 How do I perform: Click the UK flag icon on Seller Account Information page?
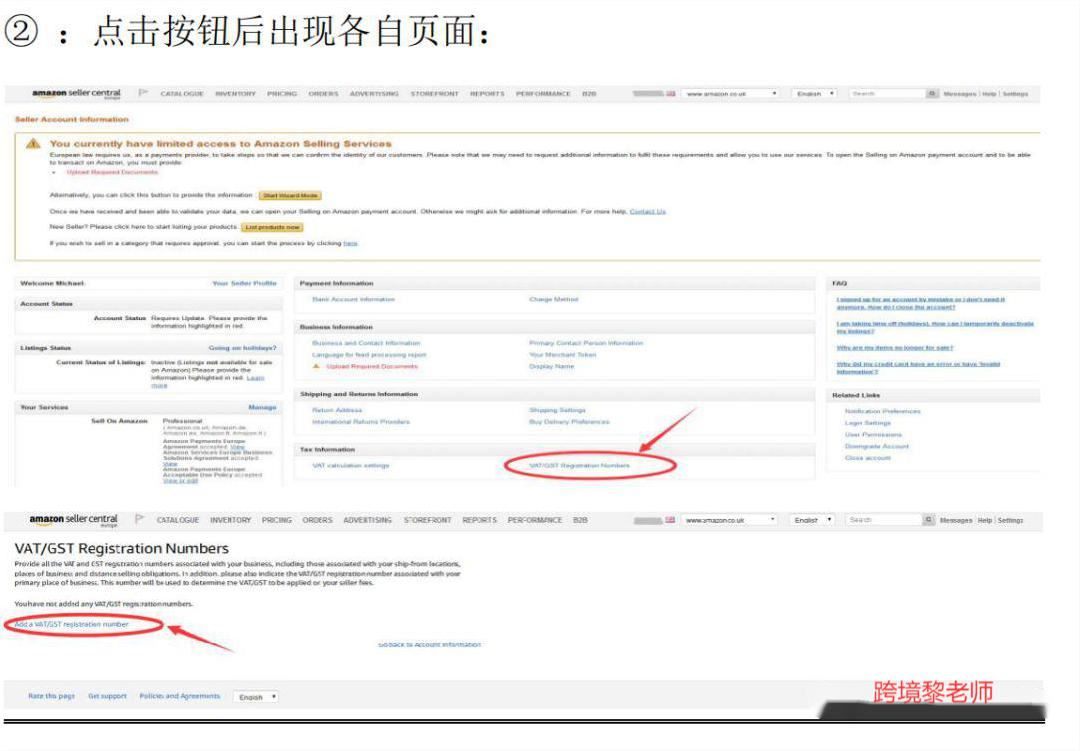670,94
